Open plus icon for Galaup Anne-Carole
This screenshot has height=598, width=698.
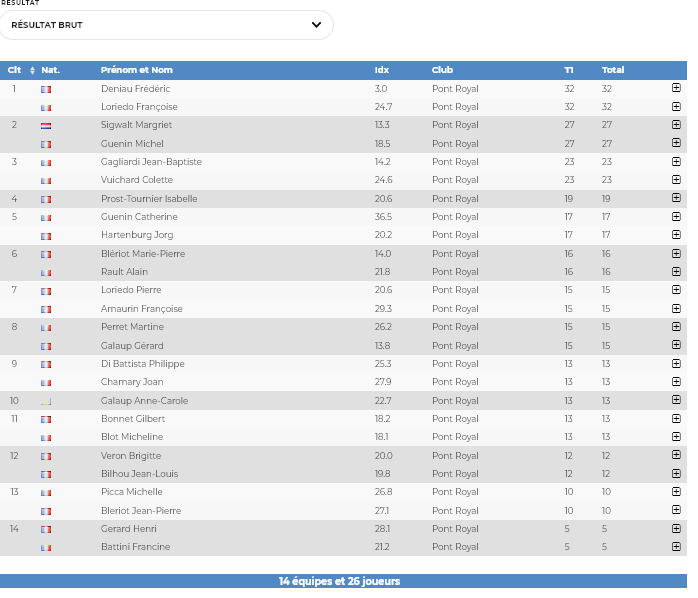pos(676,400)
